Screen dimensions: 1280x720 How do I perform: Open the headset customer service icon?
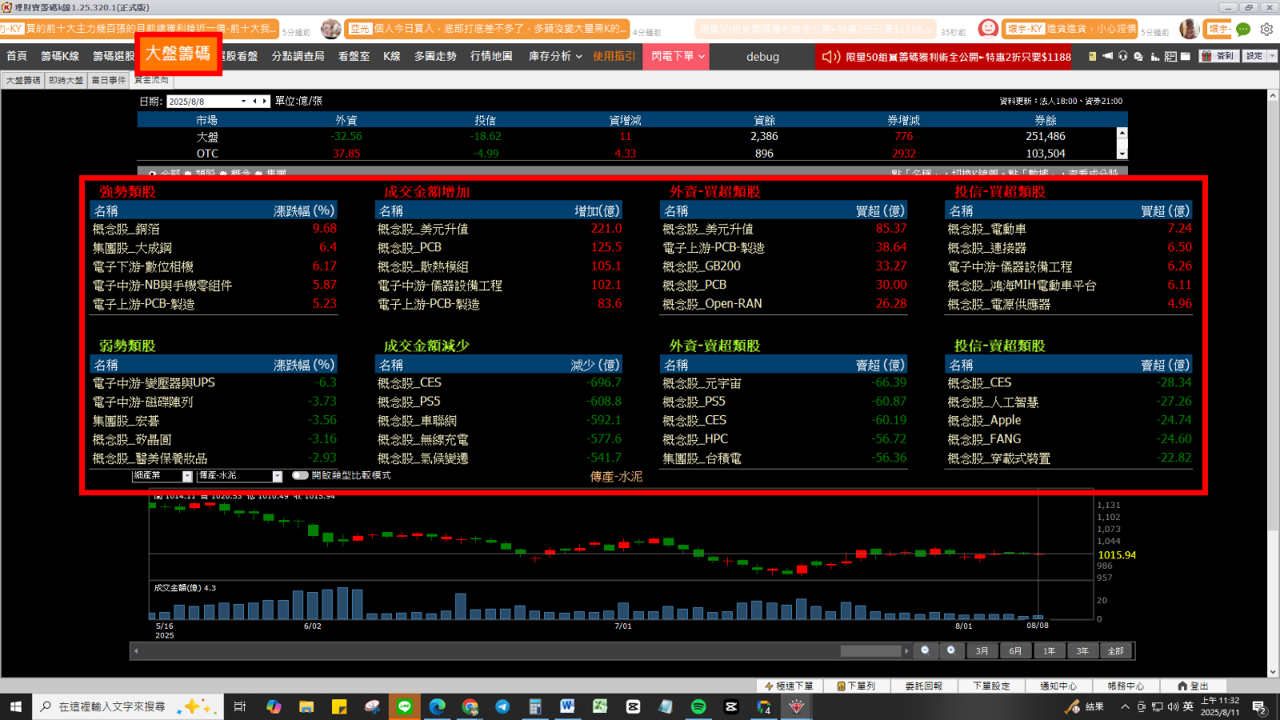click(x=1123, y=56)
